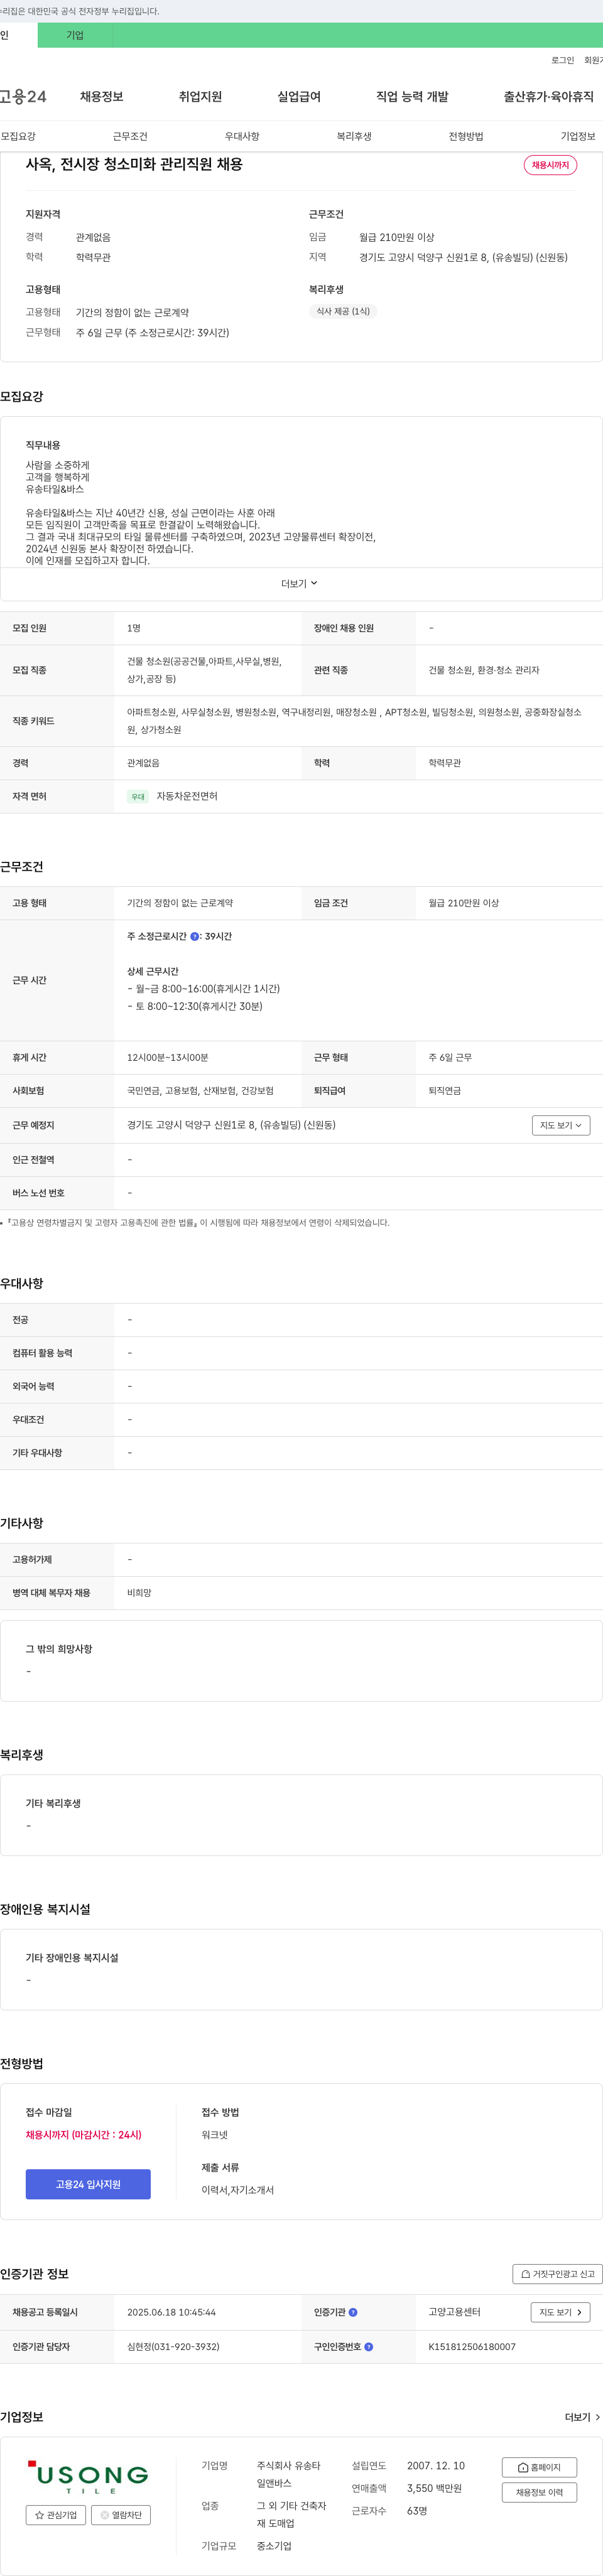Open the help icon next to 인증기관

tap(353, 2312)
